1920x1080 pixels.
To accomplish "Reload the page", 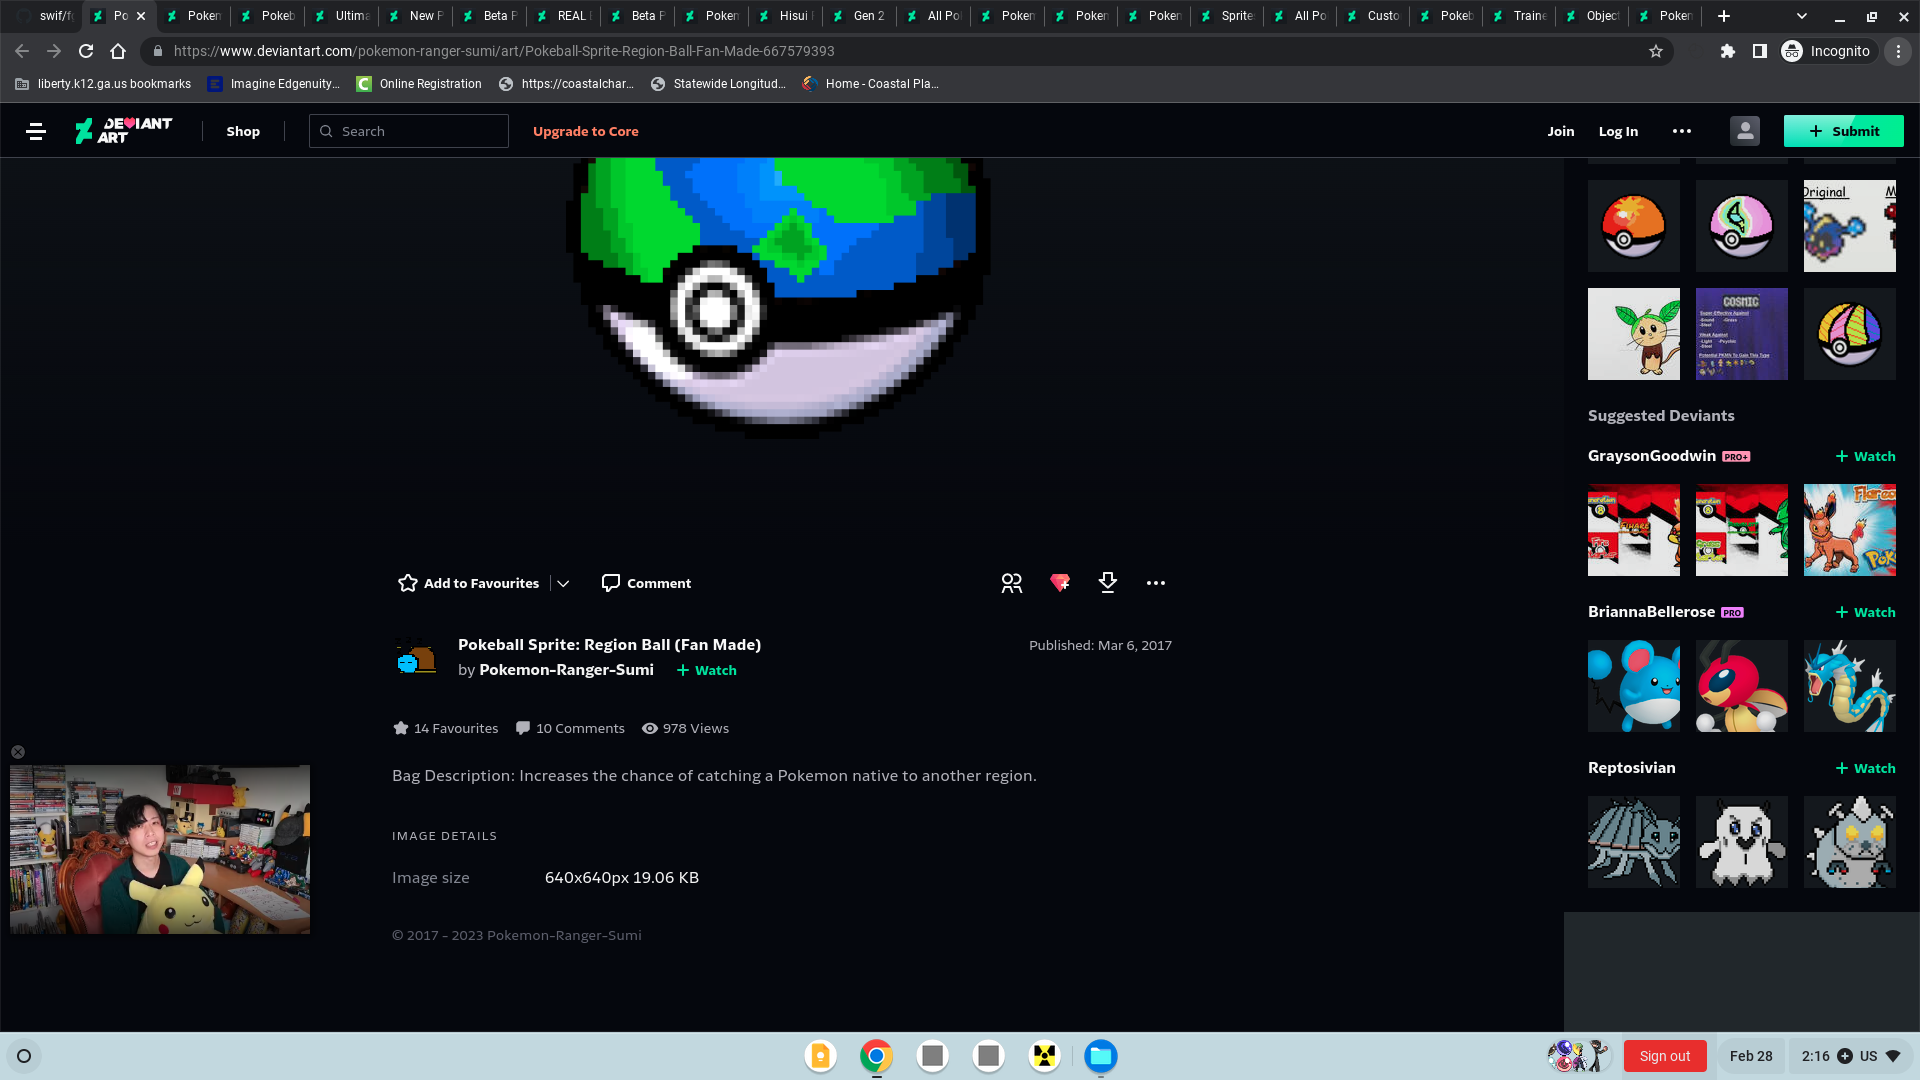I will [x=86, y=51].
